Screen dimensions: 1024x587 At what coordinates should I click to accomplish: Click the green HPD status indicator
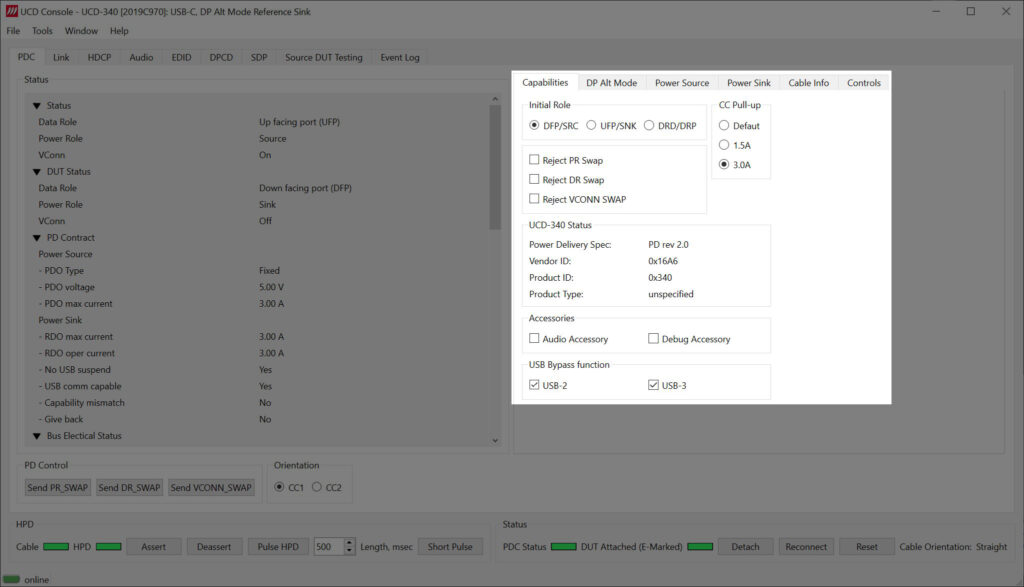(108, 547)
